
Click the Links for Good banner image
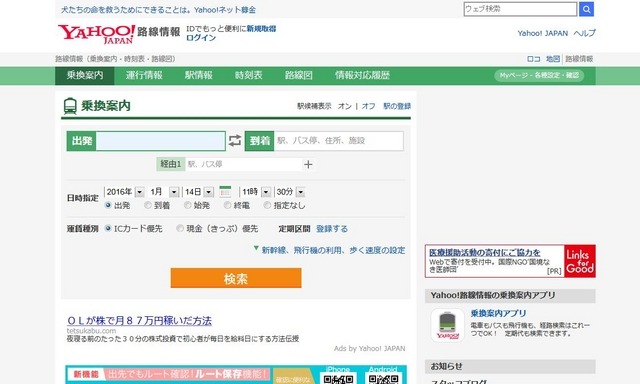580,261
